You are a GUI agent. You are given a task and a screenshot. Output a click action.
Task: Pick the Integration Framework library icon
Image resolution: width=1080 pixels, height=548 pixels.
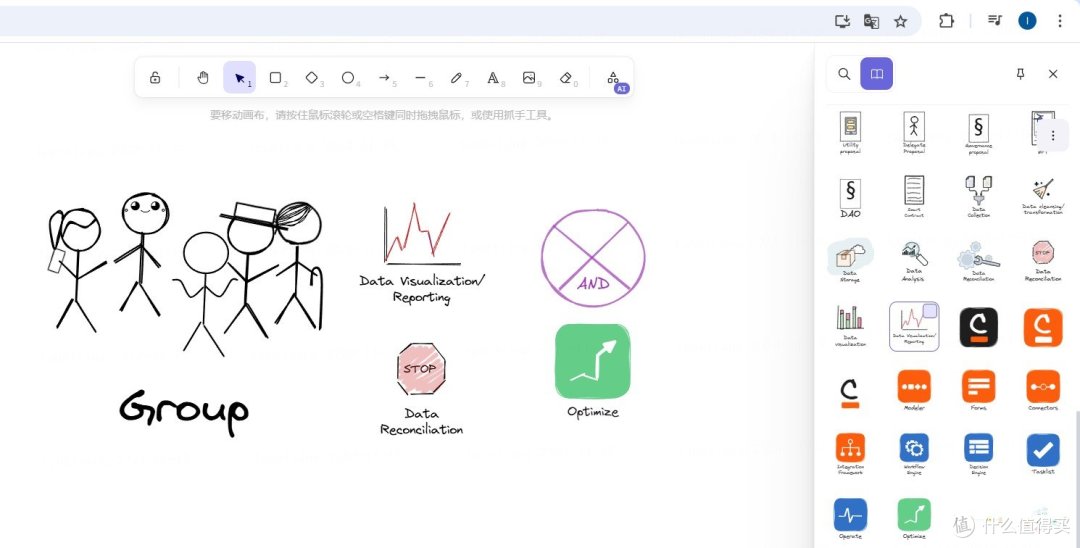tap(850, 454)
